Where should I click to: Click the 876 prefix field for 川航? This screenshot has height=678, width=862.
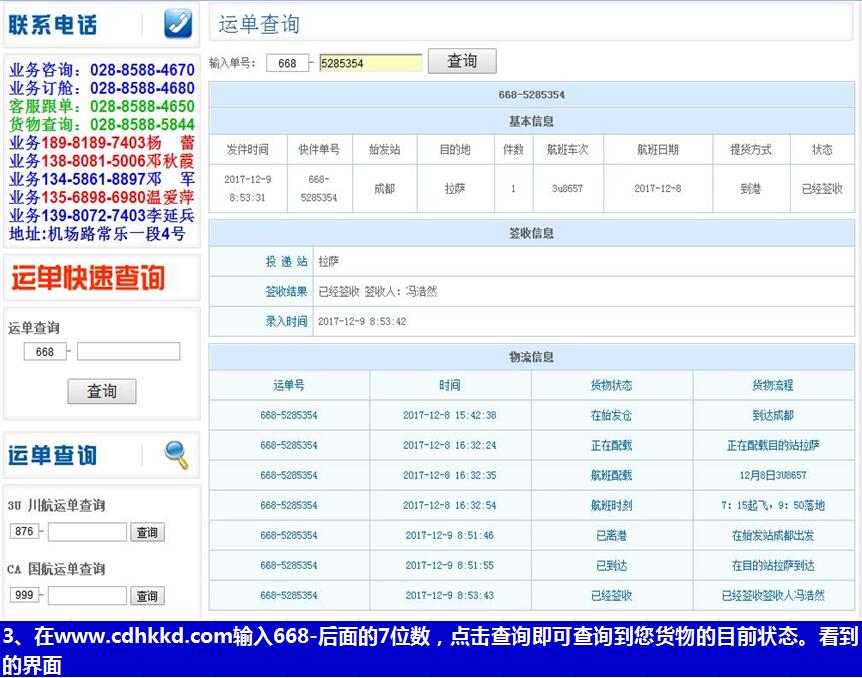(25, 532)
